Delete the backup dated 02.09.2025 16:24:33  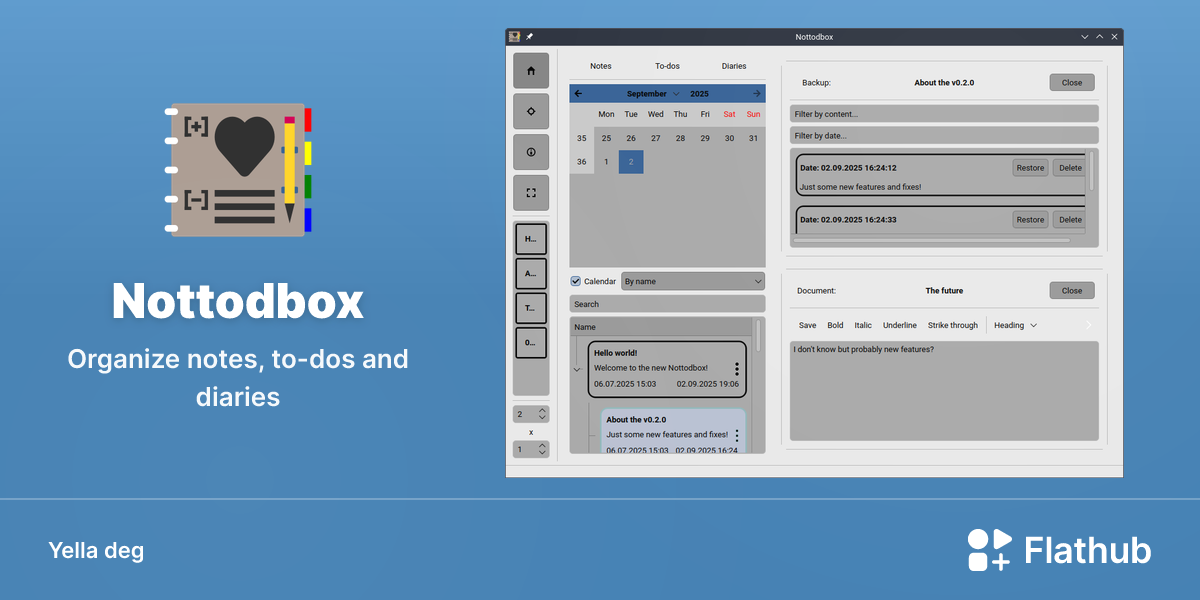coord(1069,220)
